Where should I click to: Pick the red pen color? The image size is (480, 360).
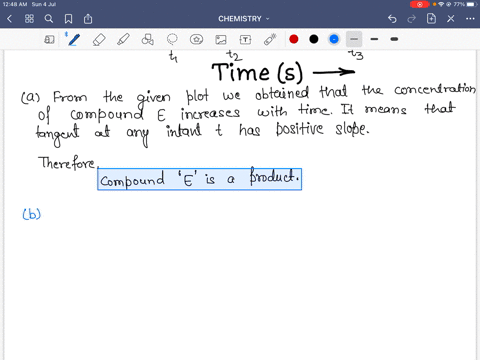294,39
